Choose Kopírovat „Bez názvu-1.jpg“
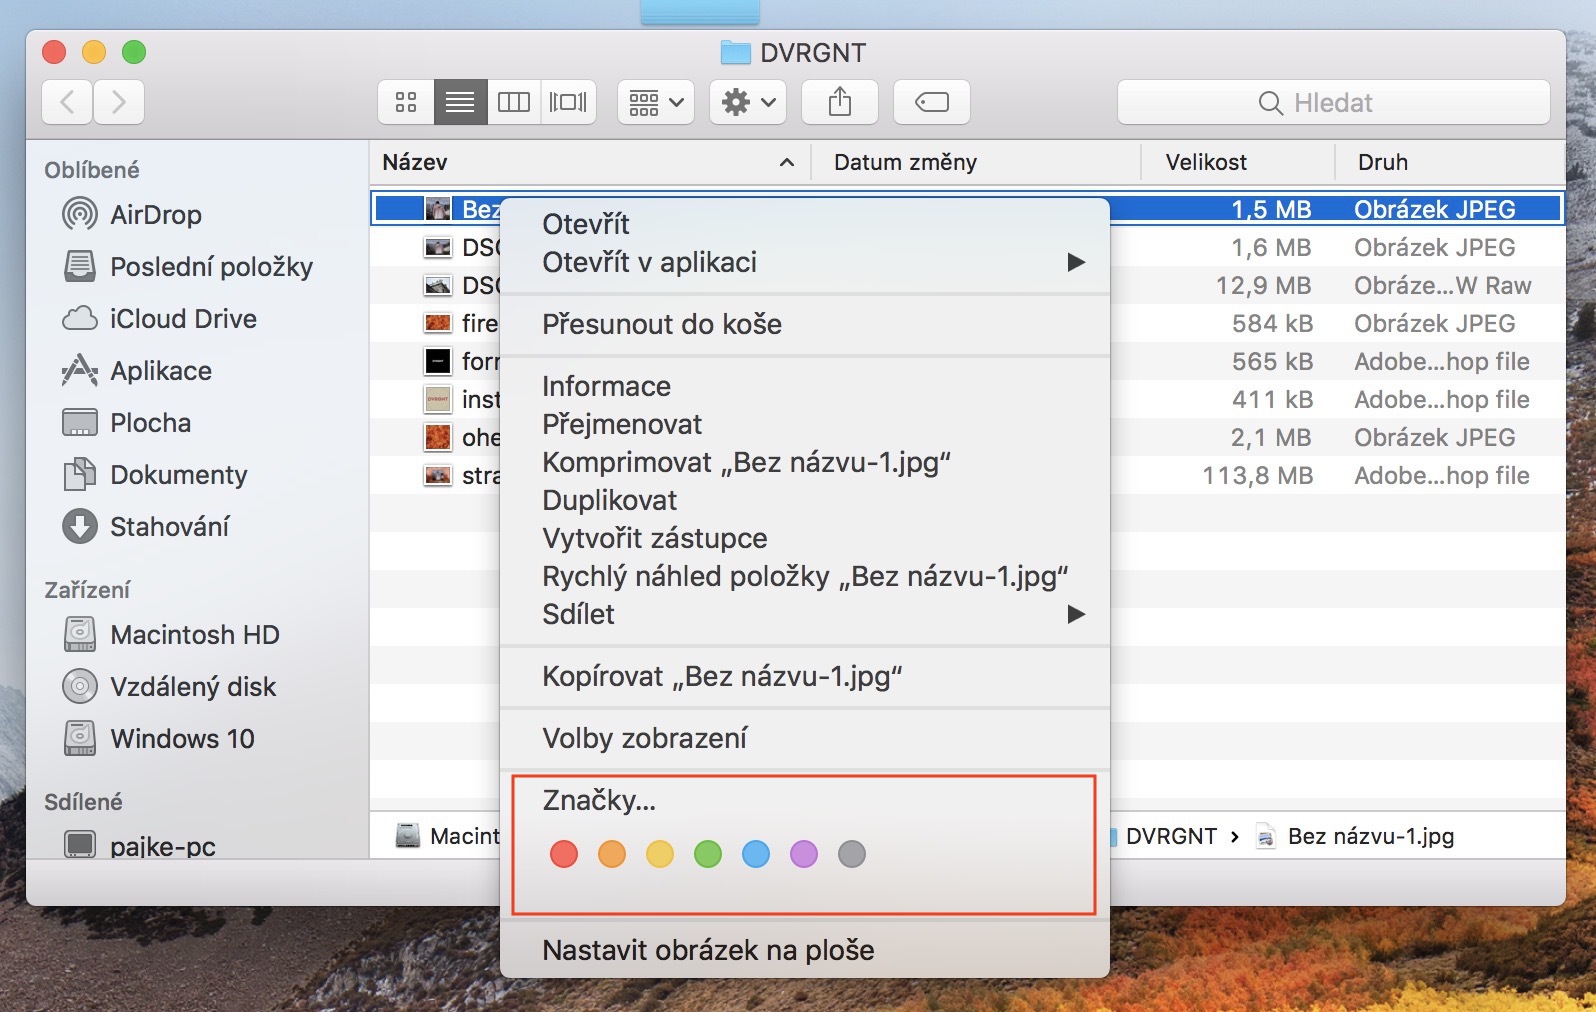Image resolution: width=1596 pixels, height=1012 pixels. click(805, 676)
